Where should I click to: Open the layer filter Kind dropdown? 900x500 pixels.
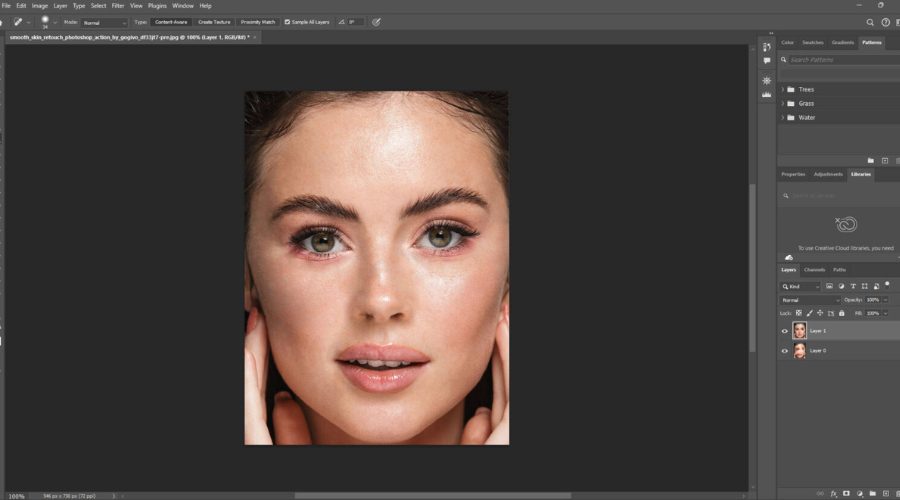[x=801, y=286]
